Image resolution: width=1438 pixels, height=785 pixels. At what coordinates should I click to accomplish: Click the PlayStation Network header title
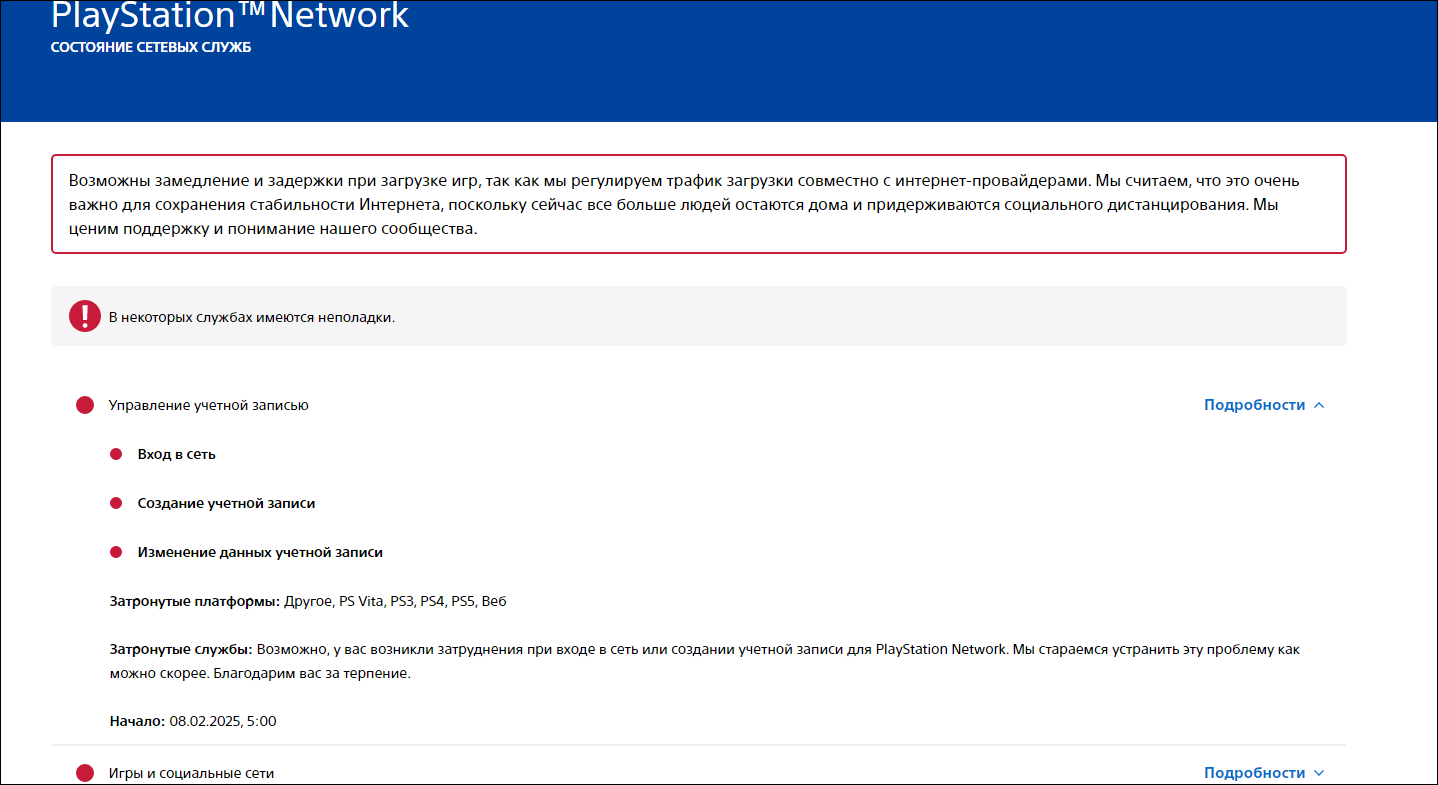[x=230, y=16]
